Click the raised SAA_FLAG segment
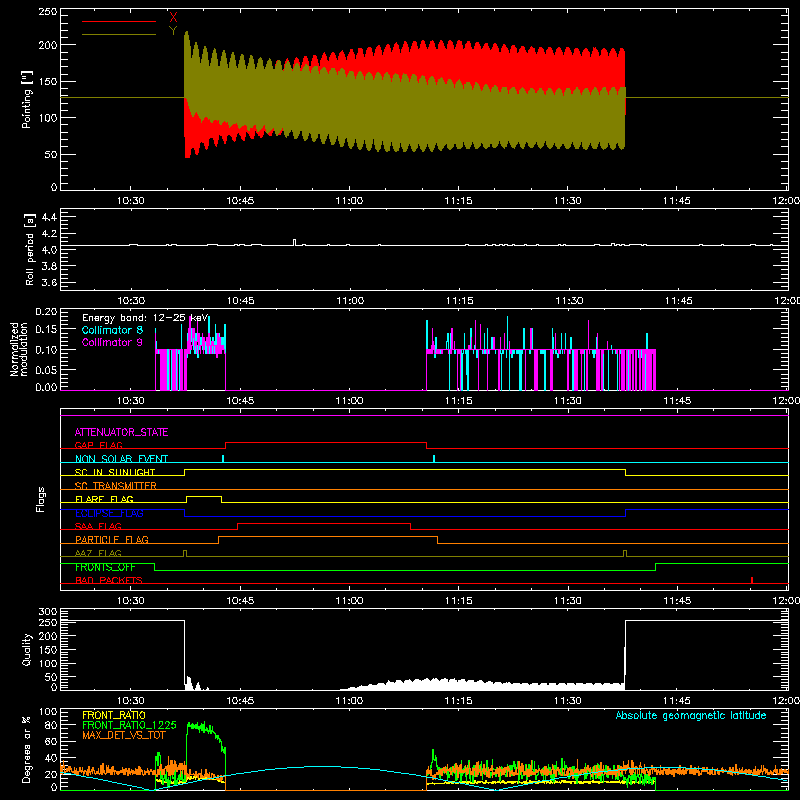 [324, 523]
